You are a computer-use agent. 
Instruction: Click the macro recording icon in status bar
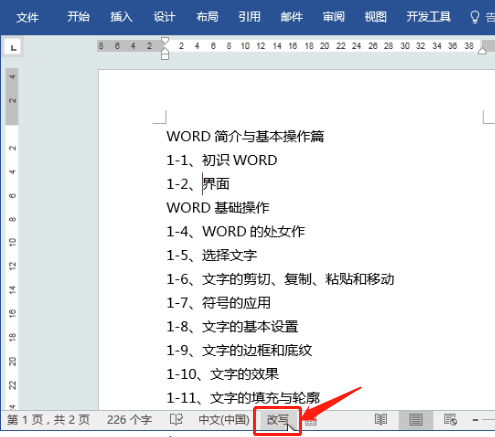click(311, 422)
